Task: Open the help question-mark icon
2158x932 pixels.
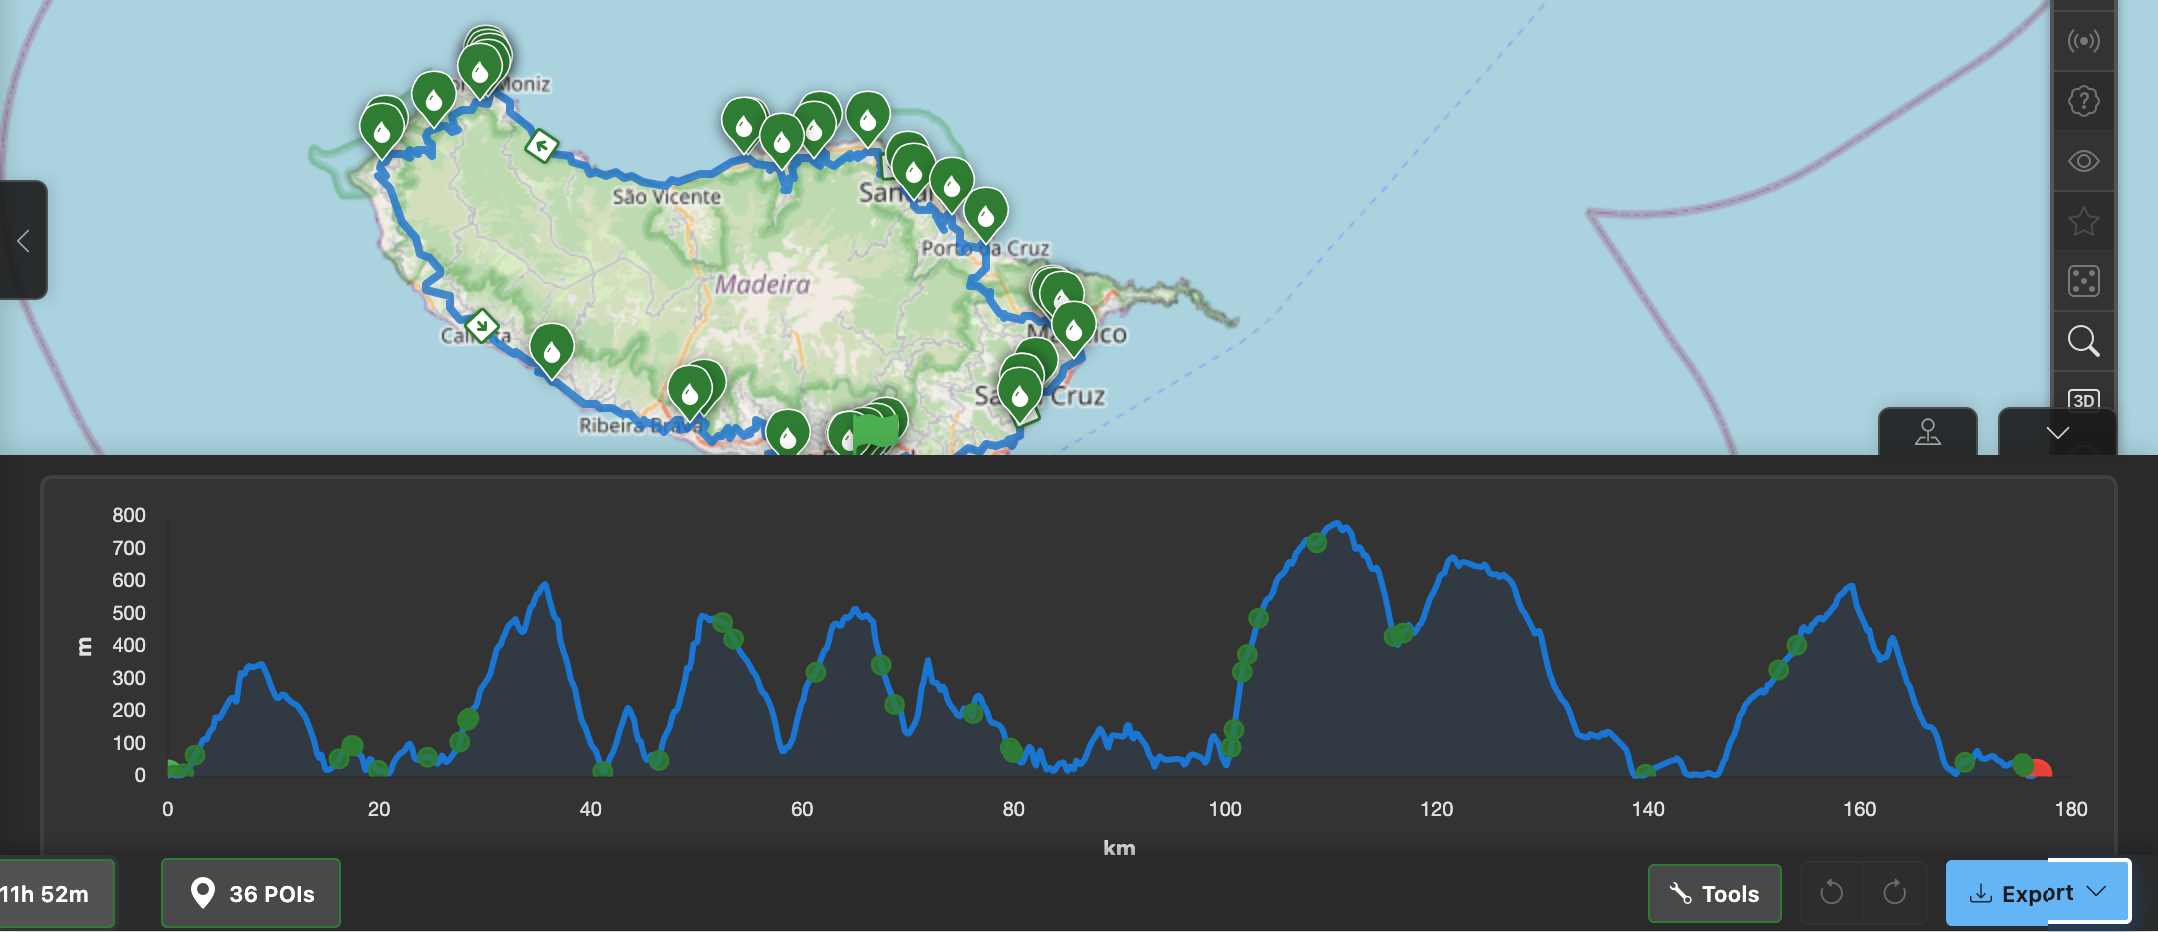Action: coord(2084,100)
